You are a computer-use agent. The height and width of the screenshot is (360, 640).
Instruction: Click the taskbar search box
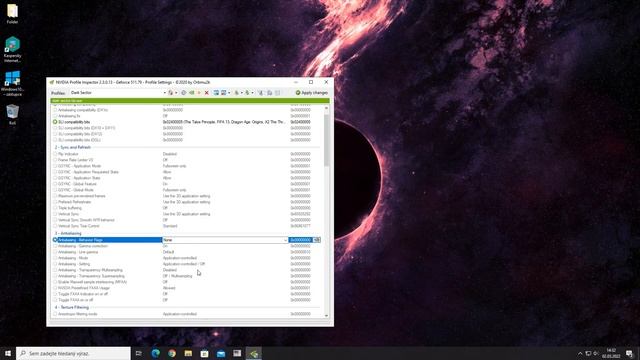coord(73,353)
